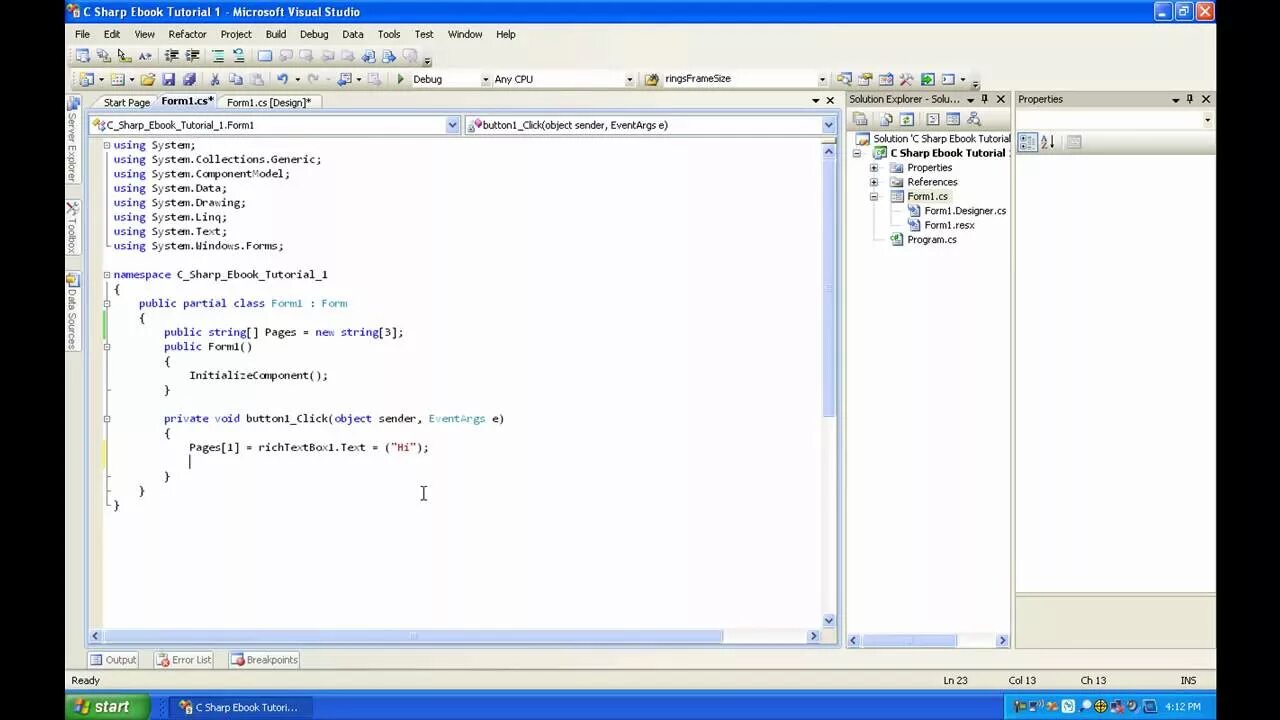Collapse the Form1 class outlining block
Image resolution: width=1280 pixels, height=720 pixels.
point(107,303)
